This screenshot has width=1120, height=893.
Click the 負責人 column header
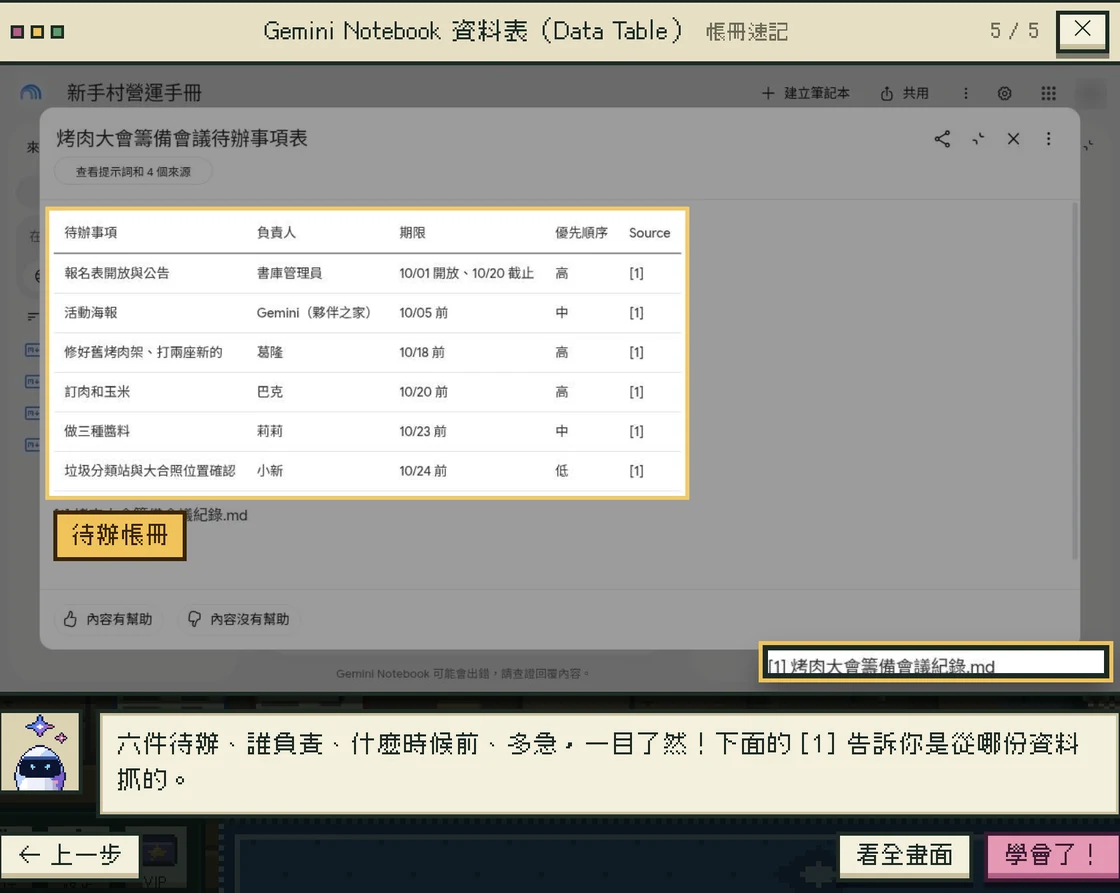coord(276,232)
